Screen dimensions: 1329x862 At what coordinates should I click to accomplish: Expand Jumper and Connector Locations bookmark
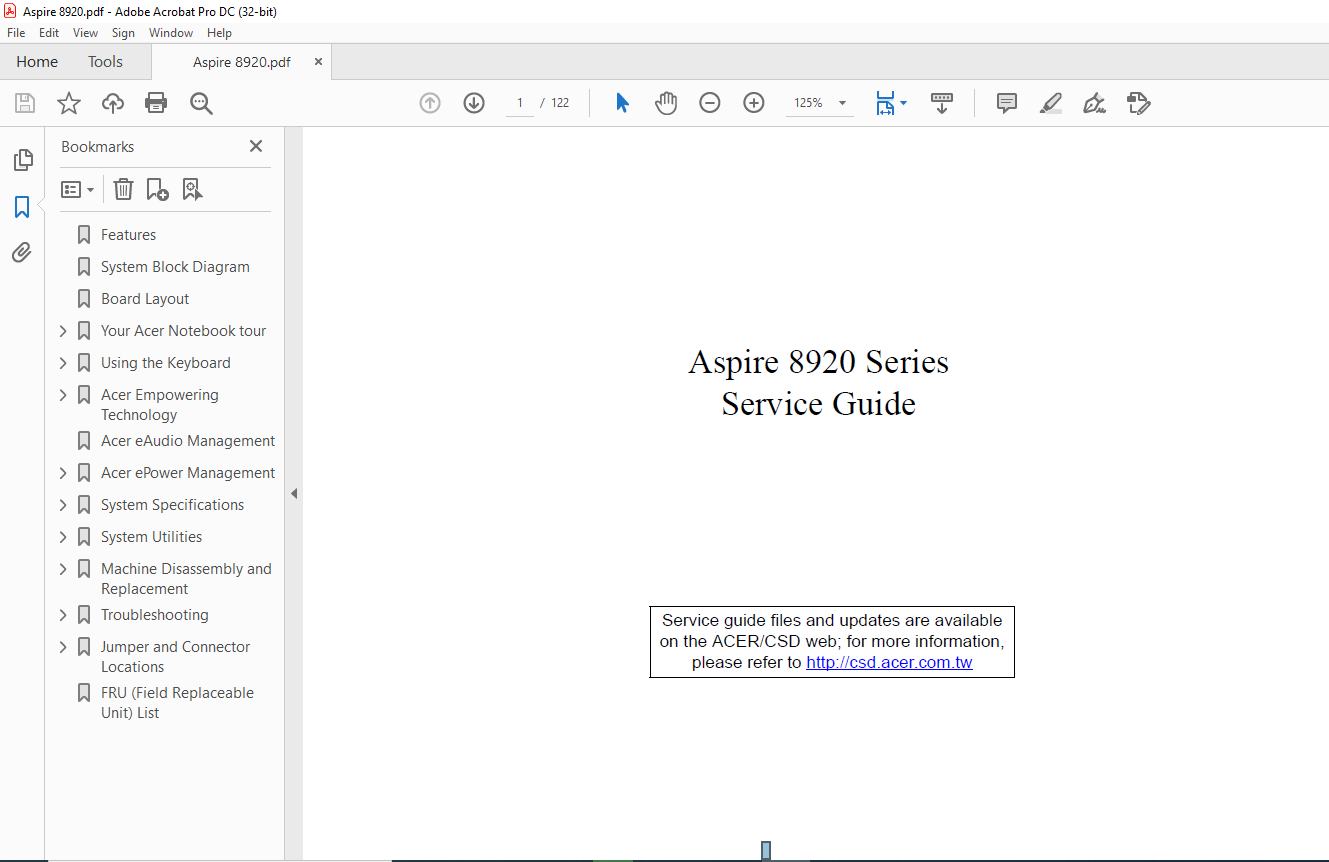63,647
